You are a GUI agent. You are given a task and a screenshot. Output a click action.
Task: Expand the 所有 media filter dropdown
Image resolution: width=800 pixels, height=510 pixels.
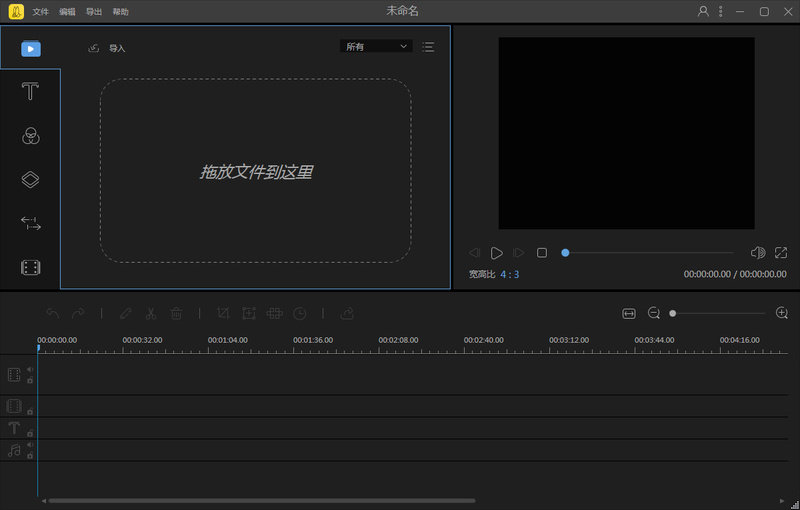[376, 46]
